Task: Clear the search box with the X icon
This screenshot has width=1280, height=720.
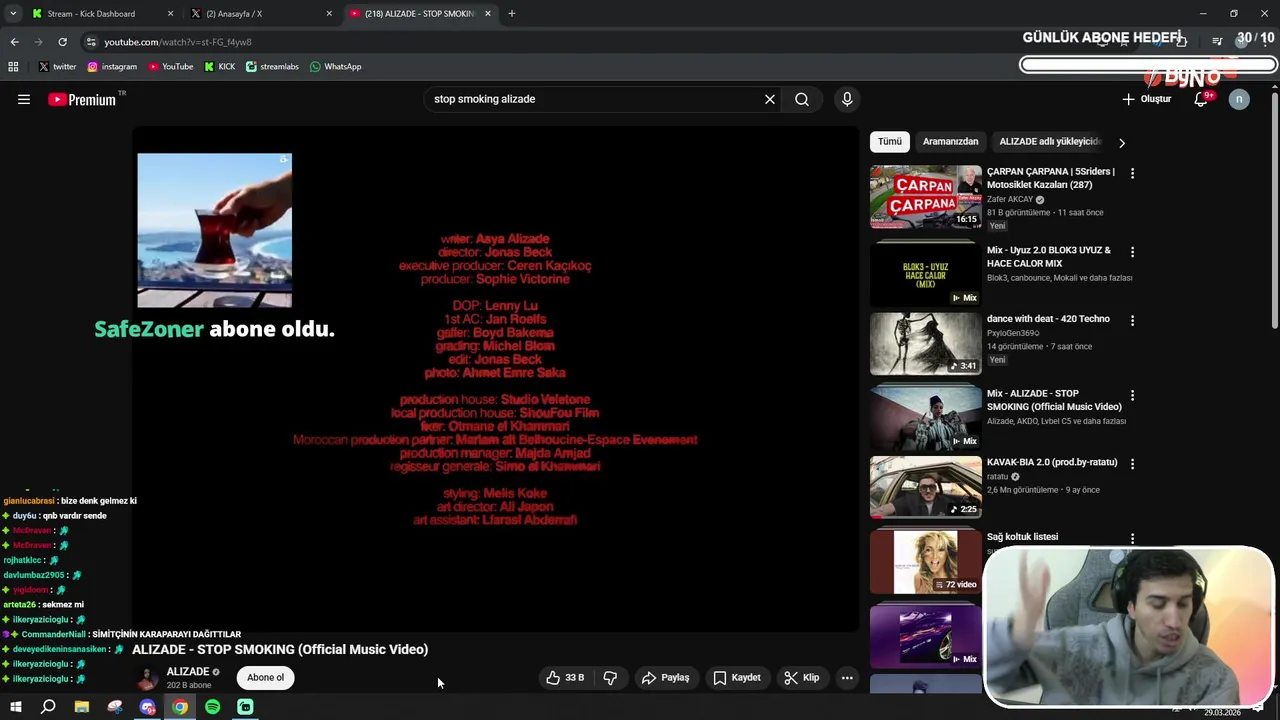Action: click(x=770, y=99)
